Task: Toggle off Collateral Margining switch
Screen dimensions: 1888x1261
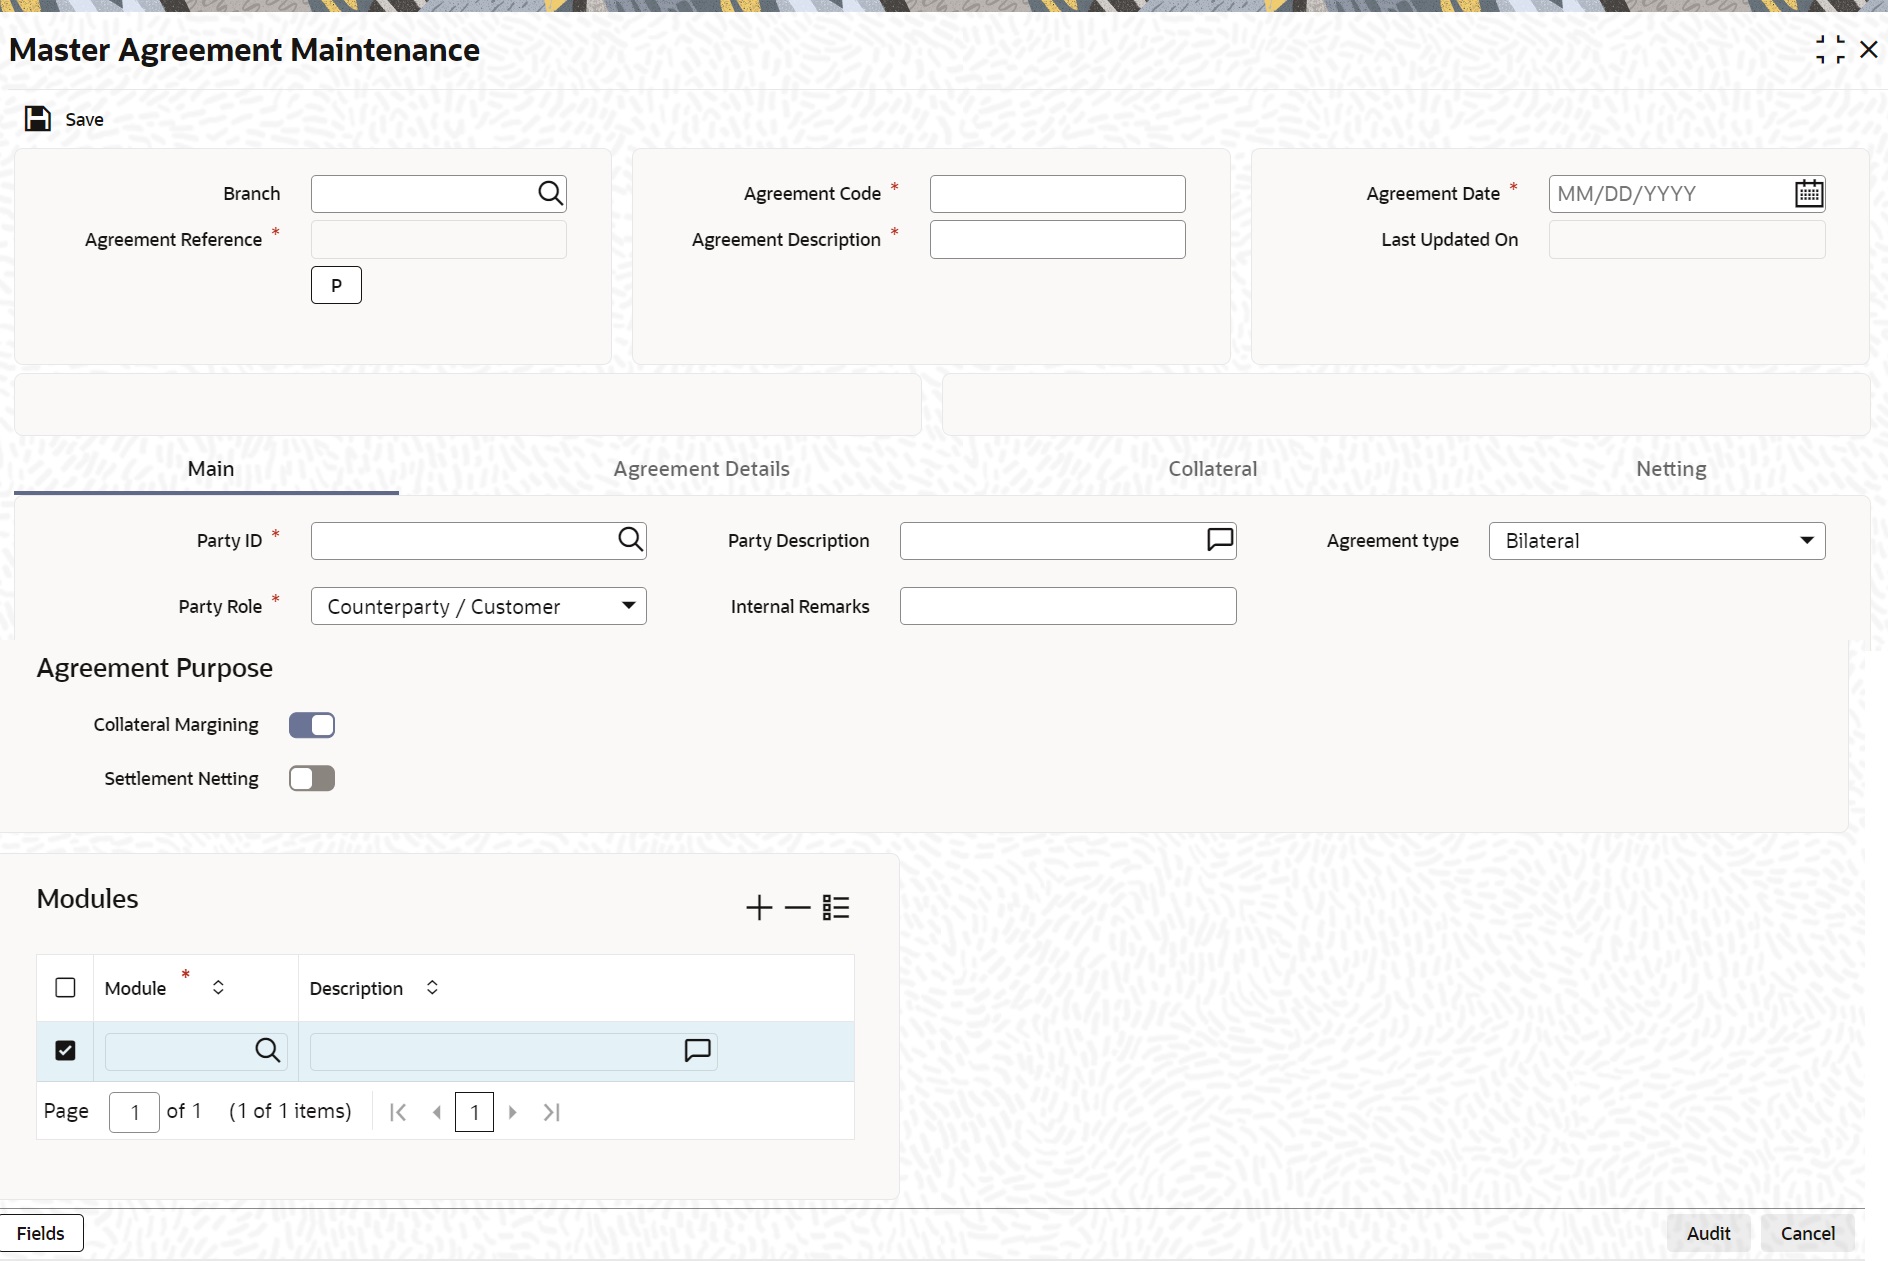Action: (x=312, y=725)
